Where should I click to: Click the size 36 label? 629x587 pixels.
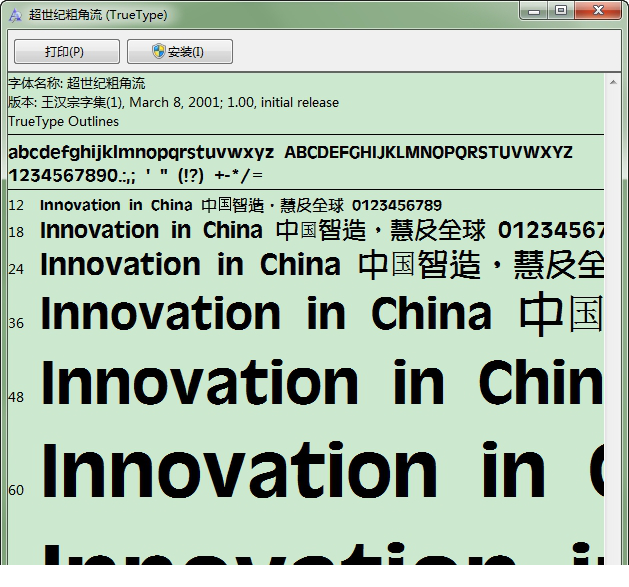pos(16,323)
